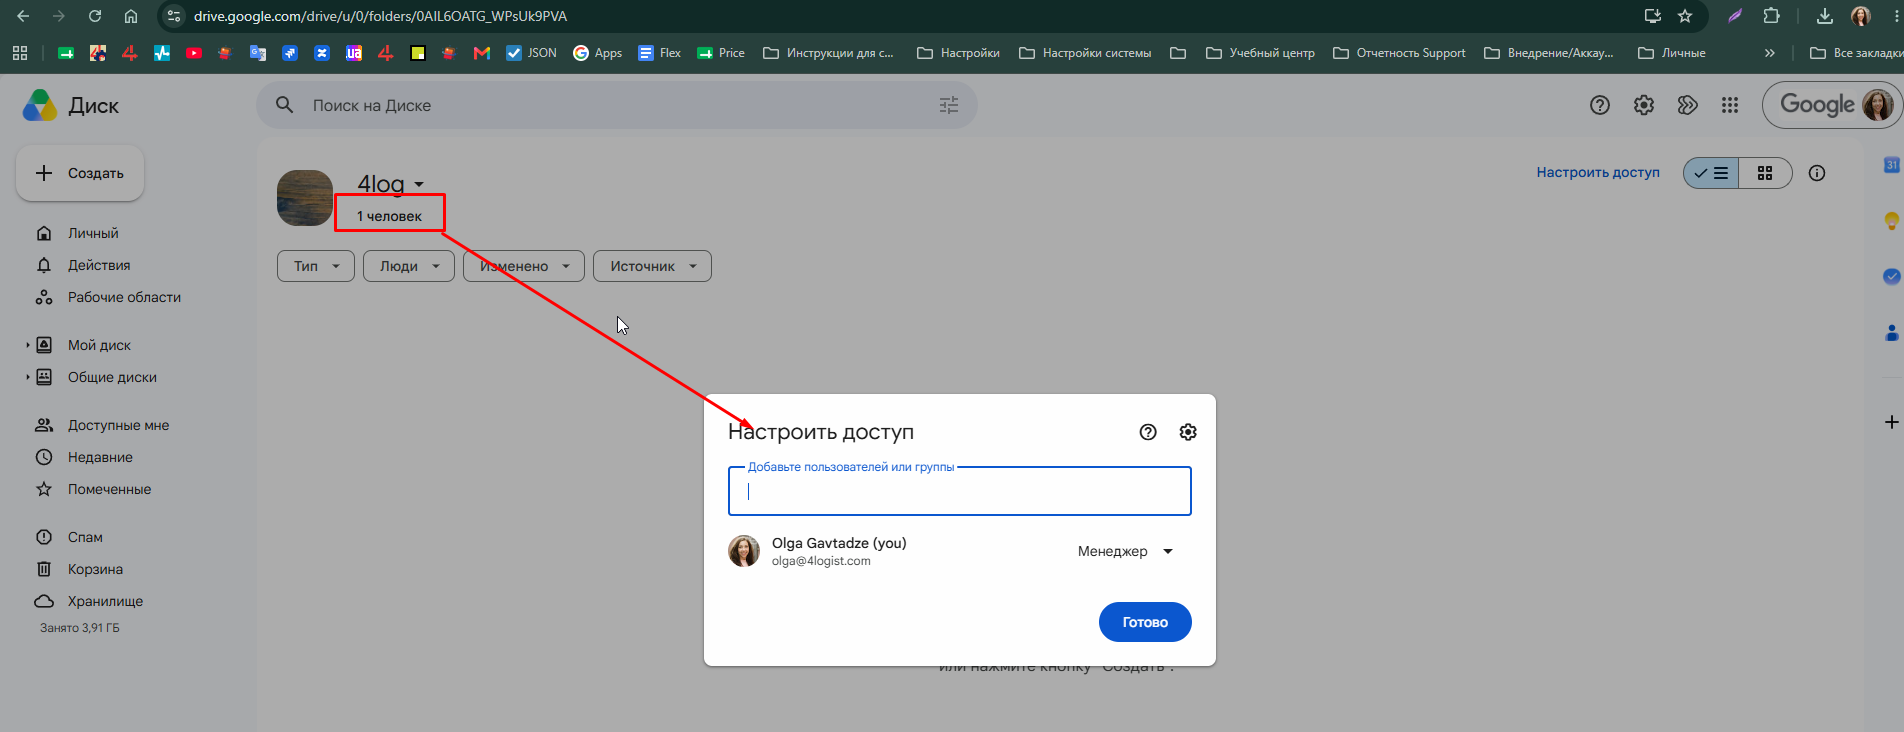Click the browser back arrow
The width and height of the screenshot is (1904, 732).
pyautogui.click(x=23, y=16)
